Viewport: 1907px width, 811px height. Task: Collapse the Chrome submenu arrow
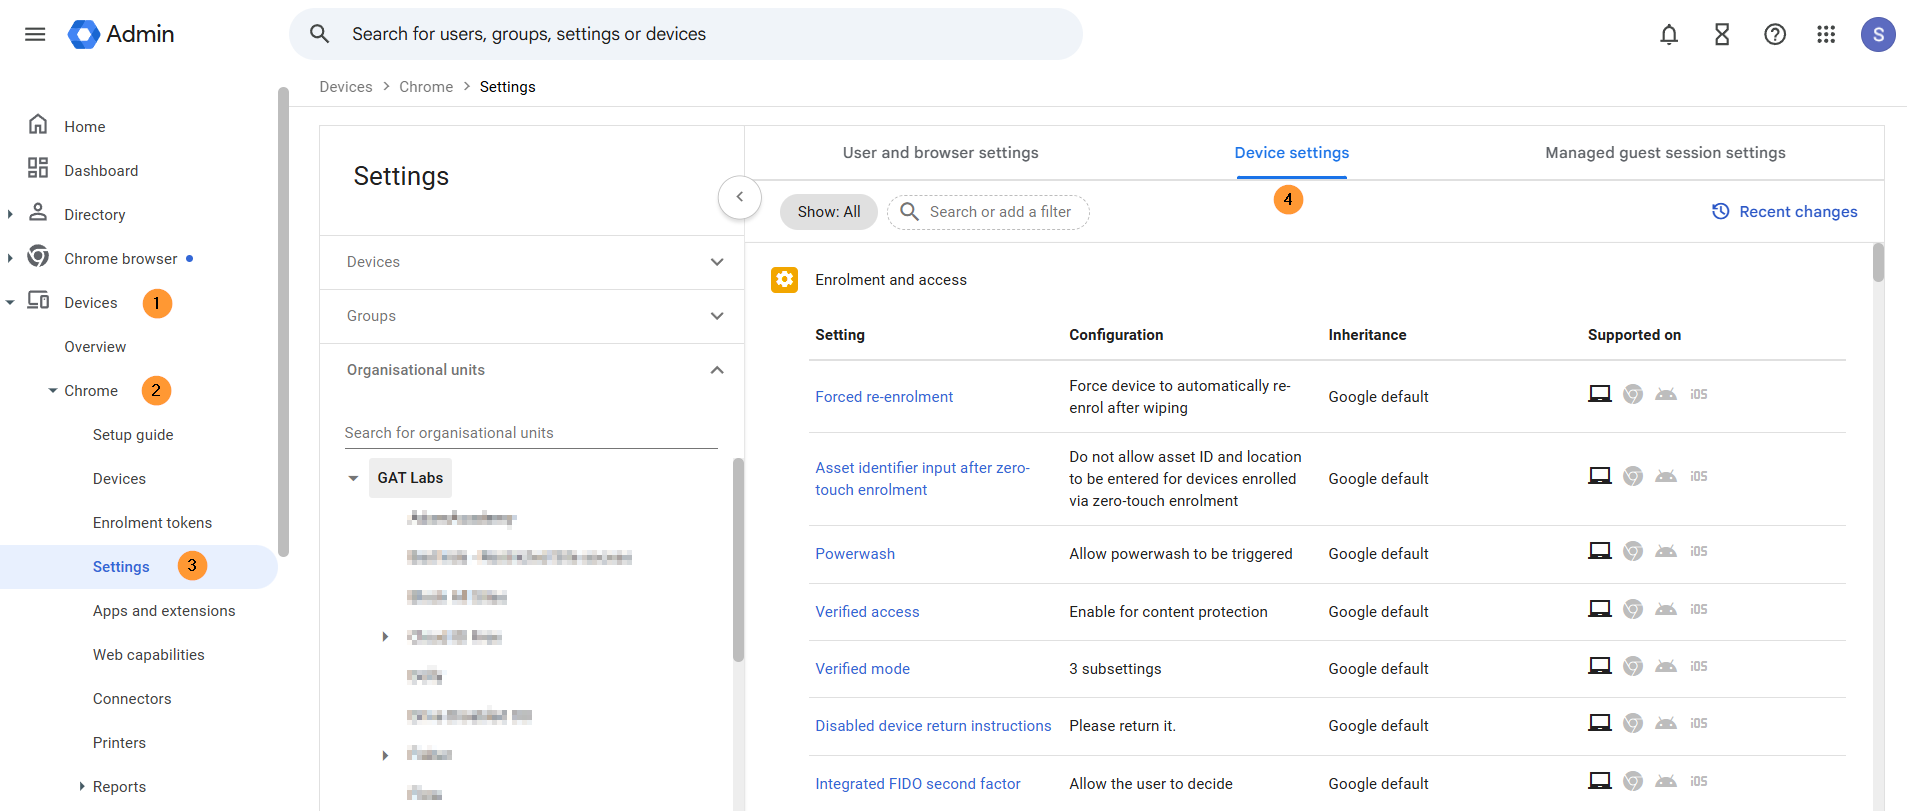click(x=52, y=391)
